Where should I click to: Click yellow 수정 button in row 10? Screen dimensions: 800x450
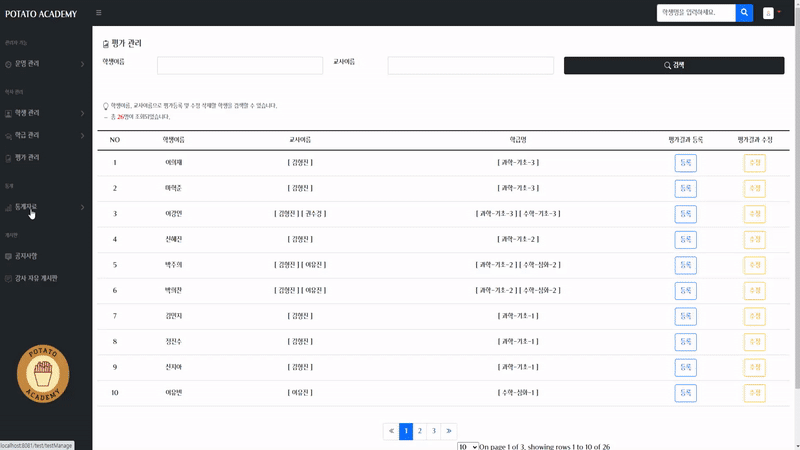pyautogui.click(x=755, y=393)
